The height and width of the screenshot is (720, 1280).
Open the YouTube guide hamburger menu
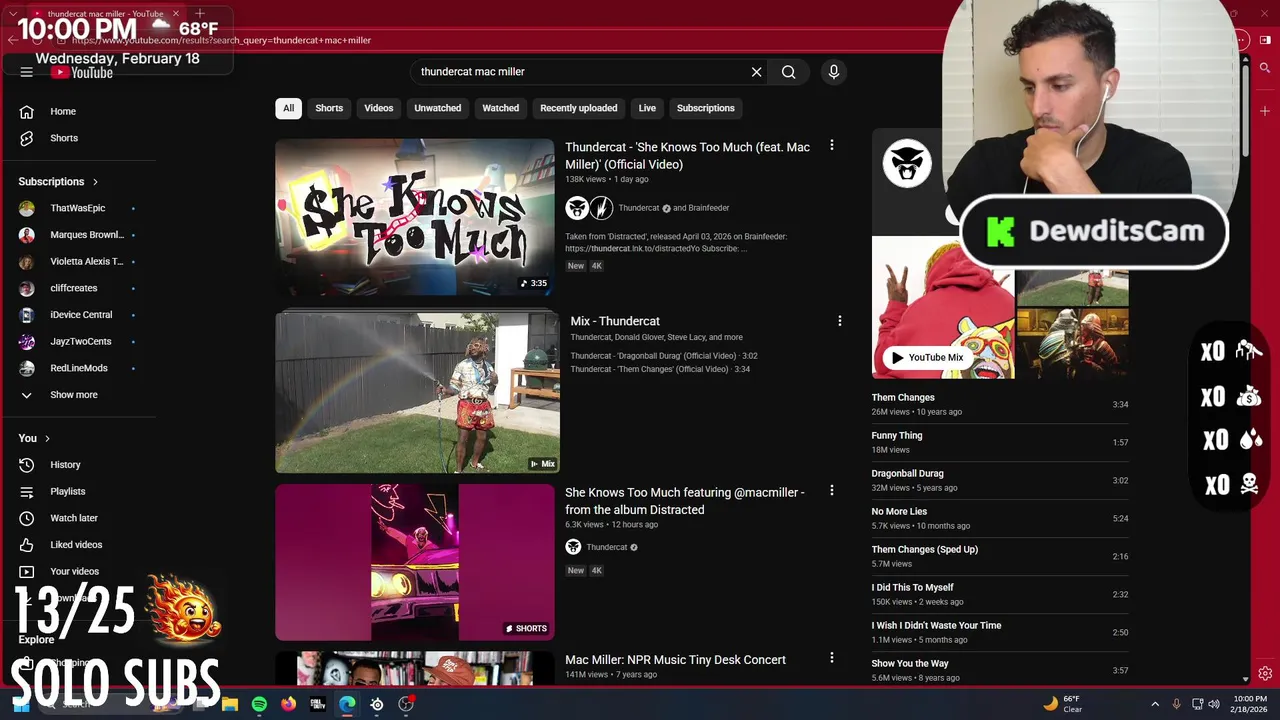click(27, 72)
